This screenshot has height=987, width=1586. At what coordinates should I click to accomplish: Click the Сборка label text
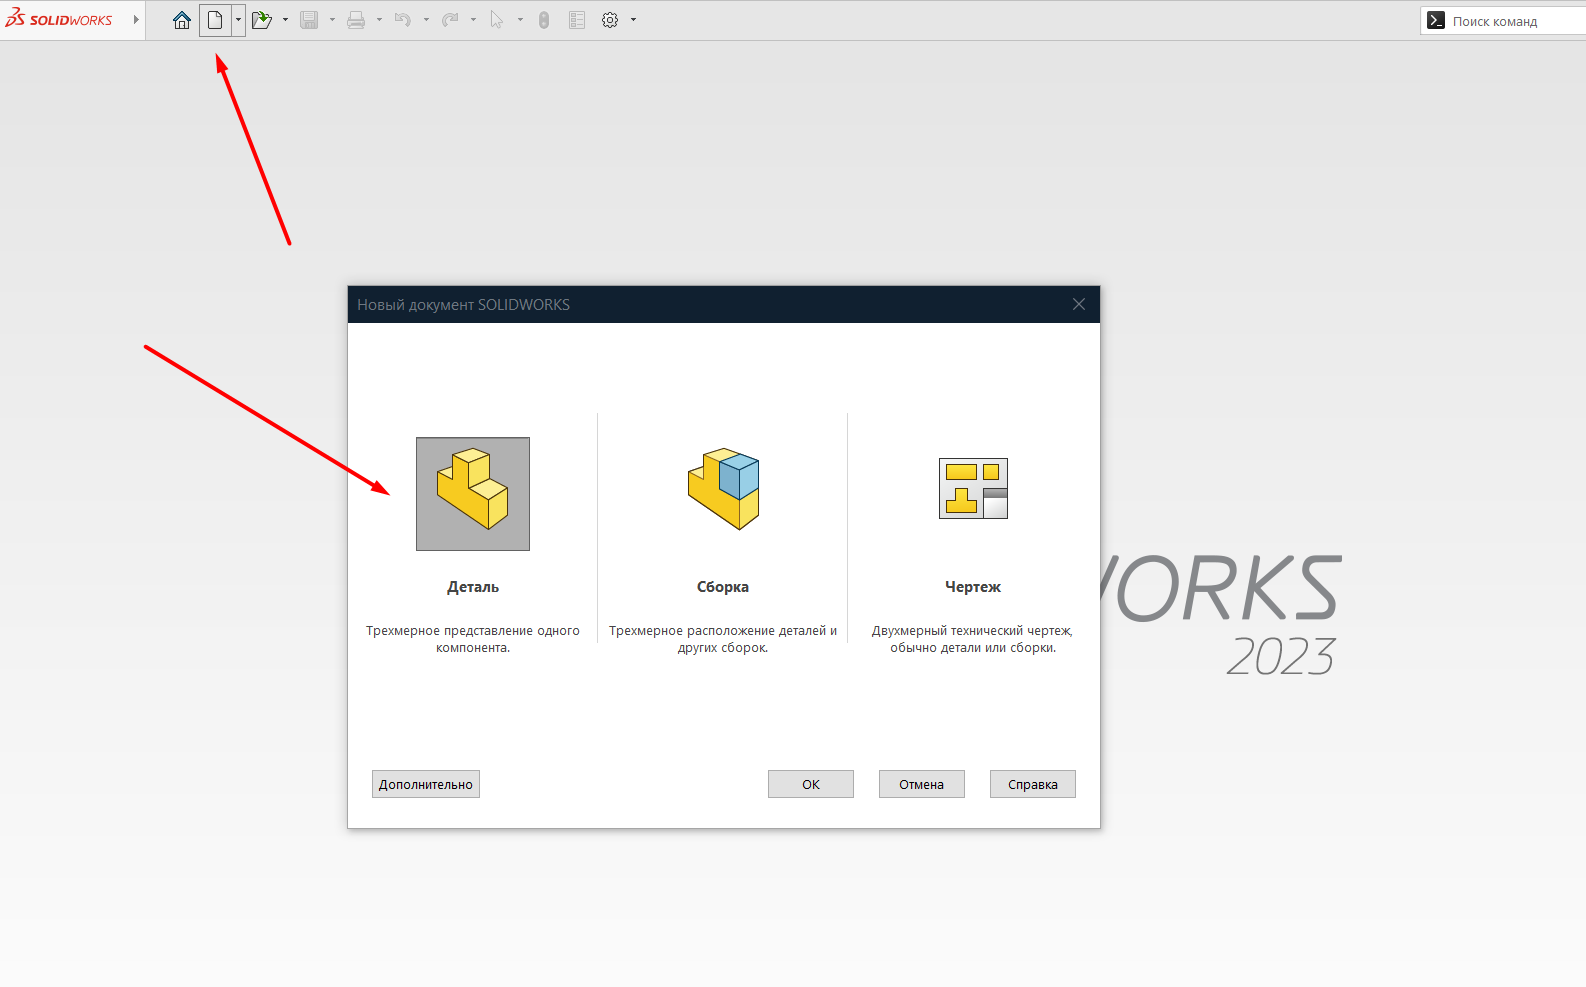[723, 587]
